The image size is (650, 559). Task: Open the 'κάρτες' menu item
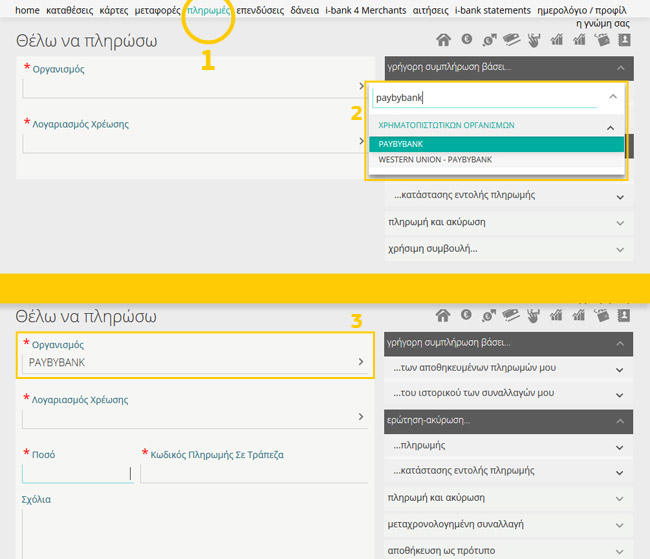point(114,10)
